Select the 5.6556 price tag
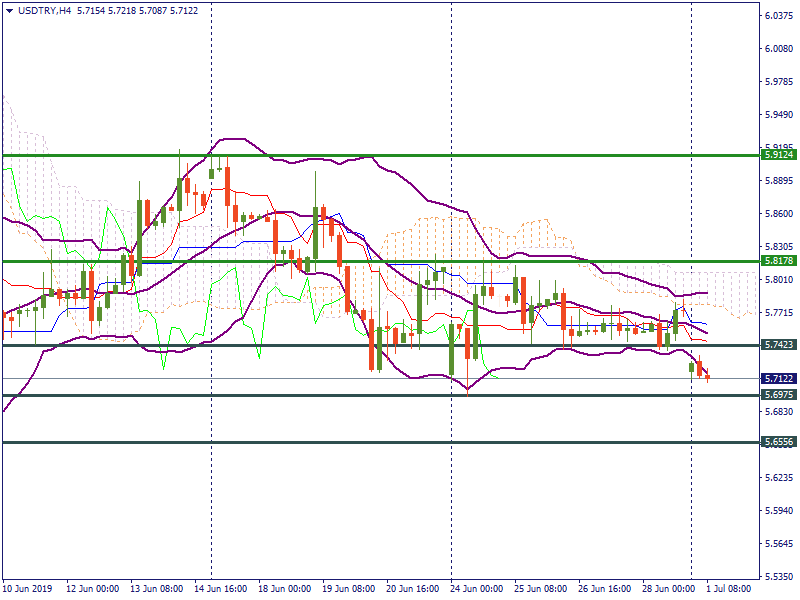This screenshot has height=600, width=800. tap(778, 442)
